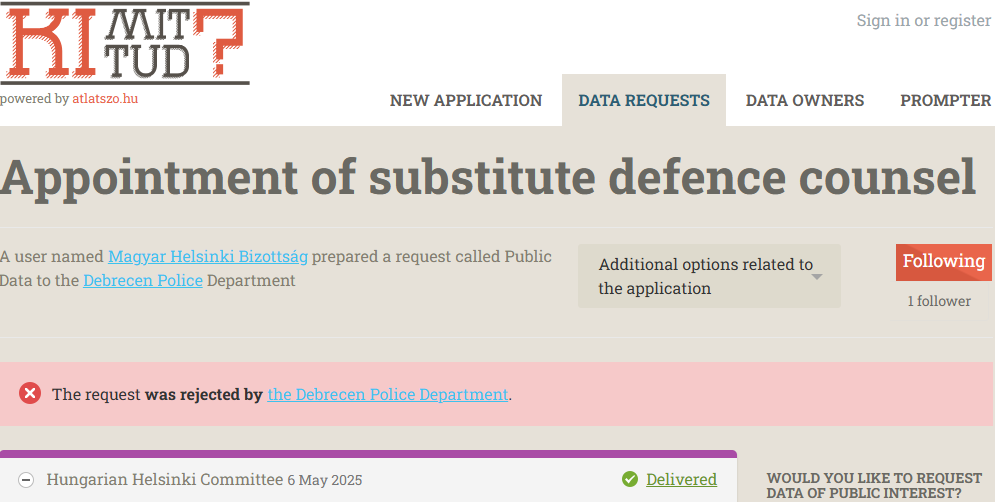Open Additional options related to the application dropdown
Image resolution: width=995 pixels, height=502 pixels.
point(709,276)
